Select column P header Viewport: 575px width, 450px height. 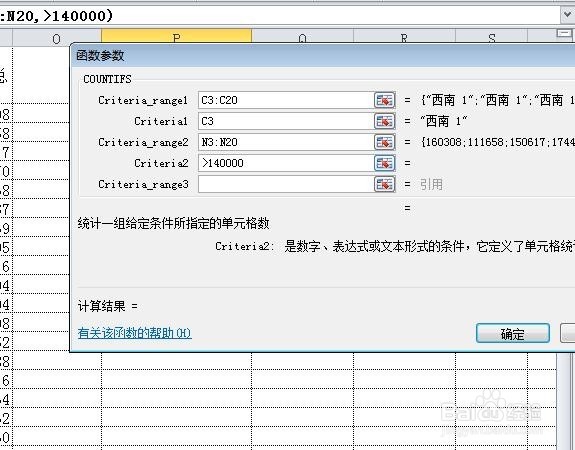[176, 37]
